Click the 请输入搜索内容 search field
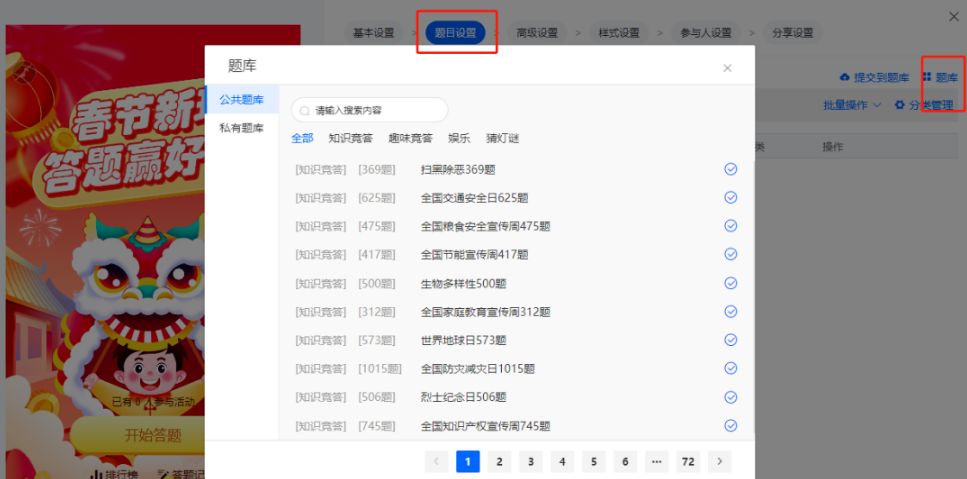967x479 pixels. click(375, 110)
